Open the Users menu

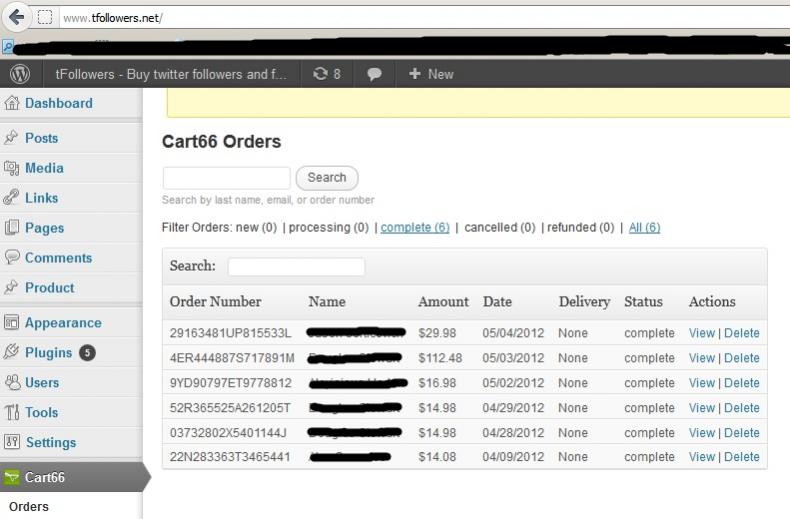(x=42, y=382)
